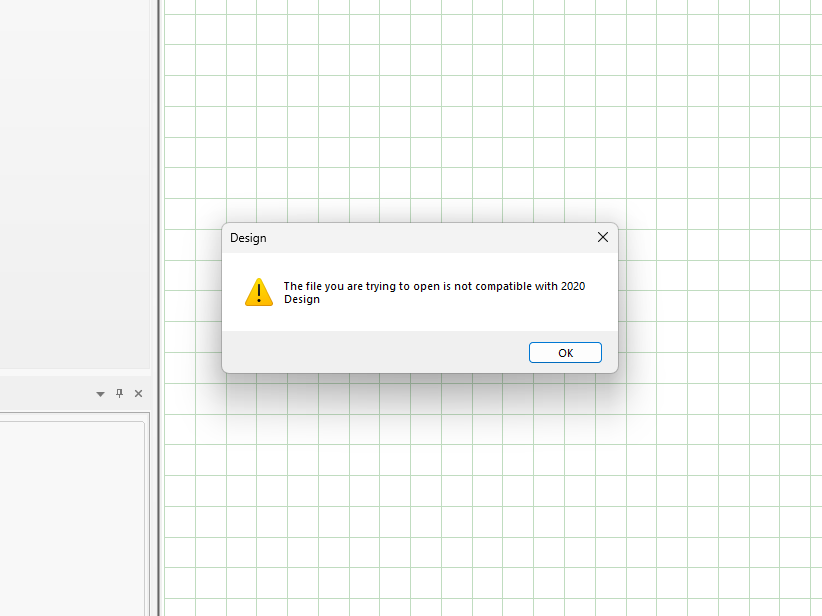Close the docked side panel

click(x=138, y=393)
